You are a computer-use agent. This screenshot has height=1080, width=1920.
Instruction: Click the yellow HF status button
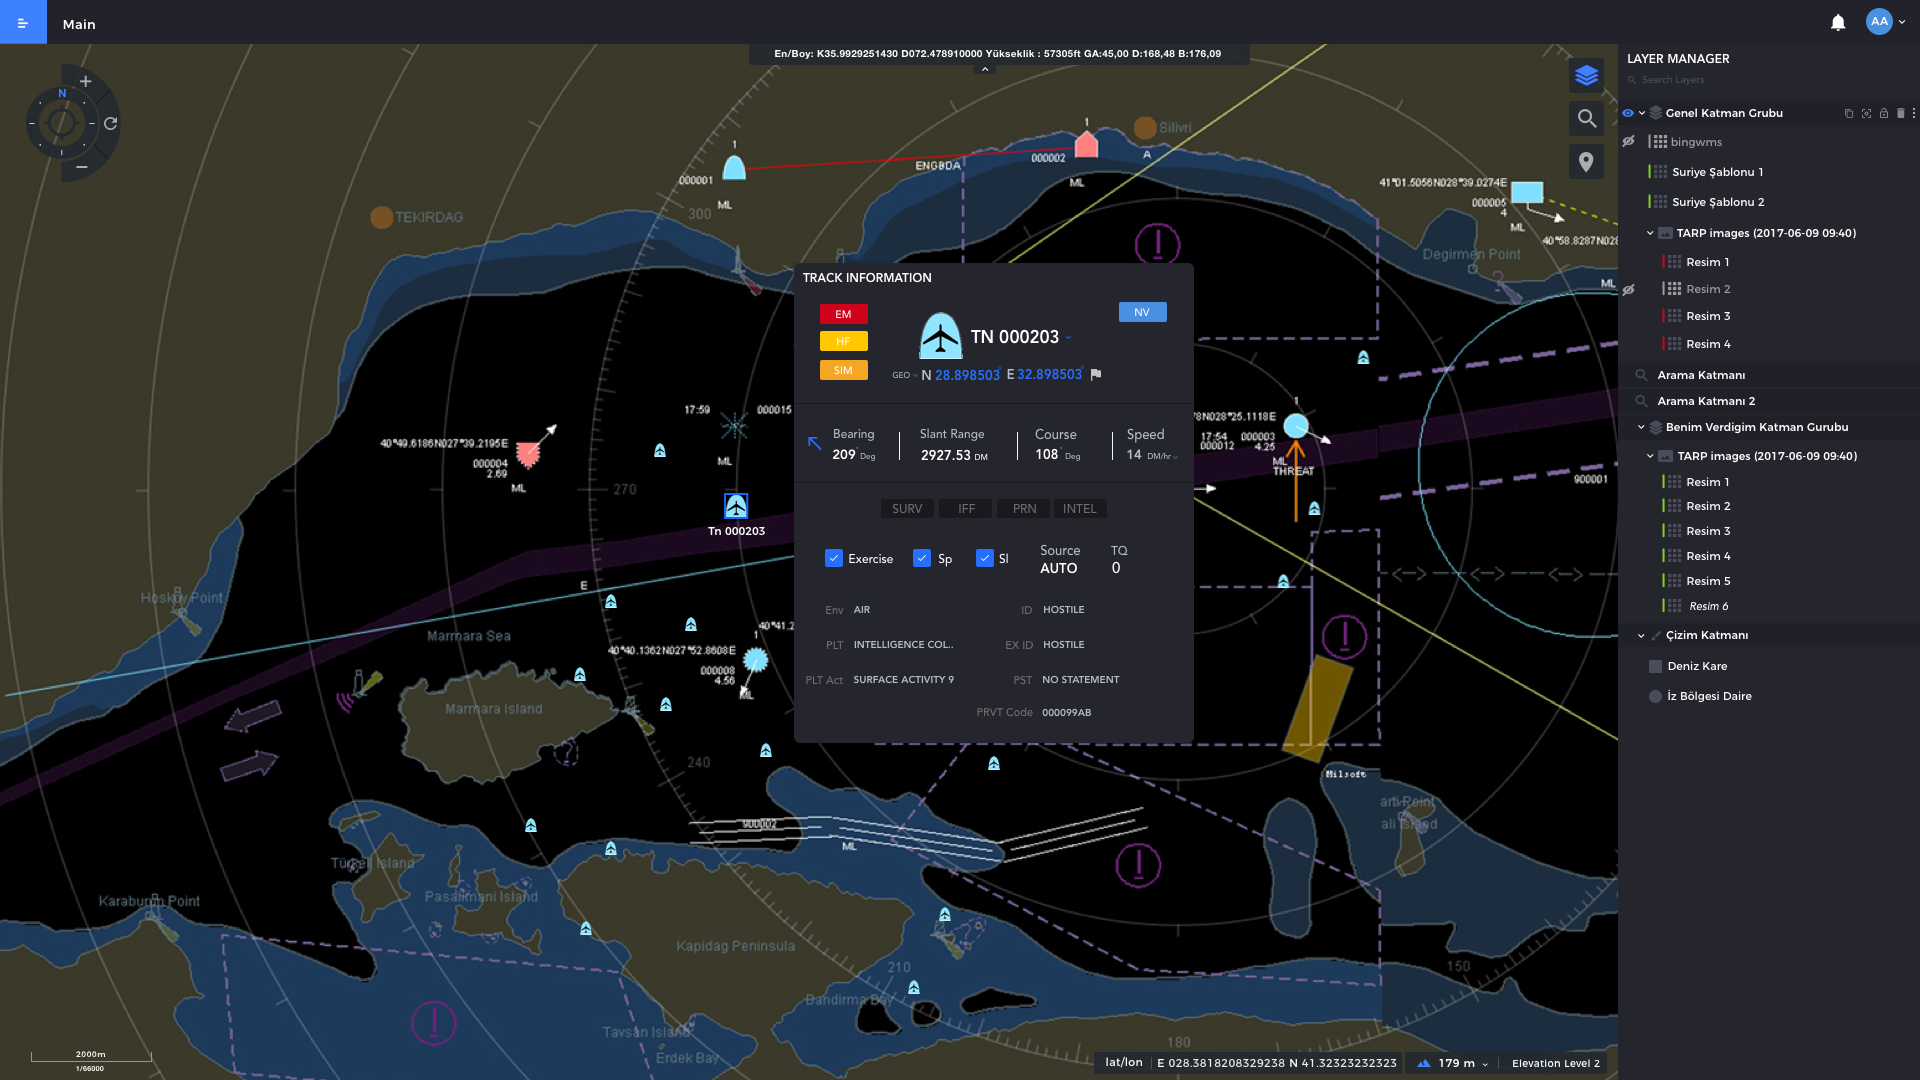point(843,342)
